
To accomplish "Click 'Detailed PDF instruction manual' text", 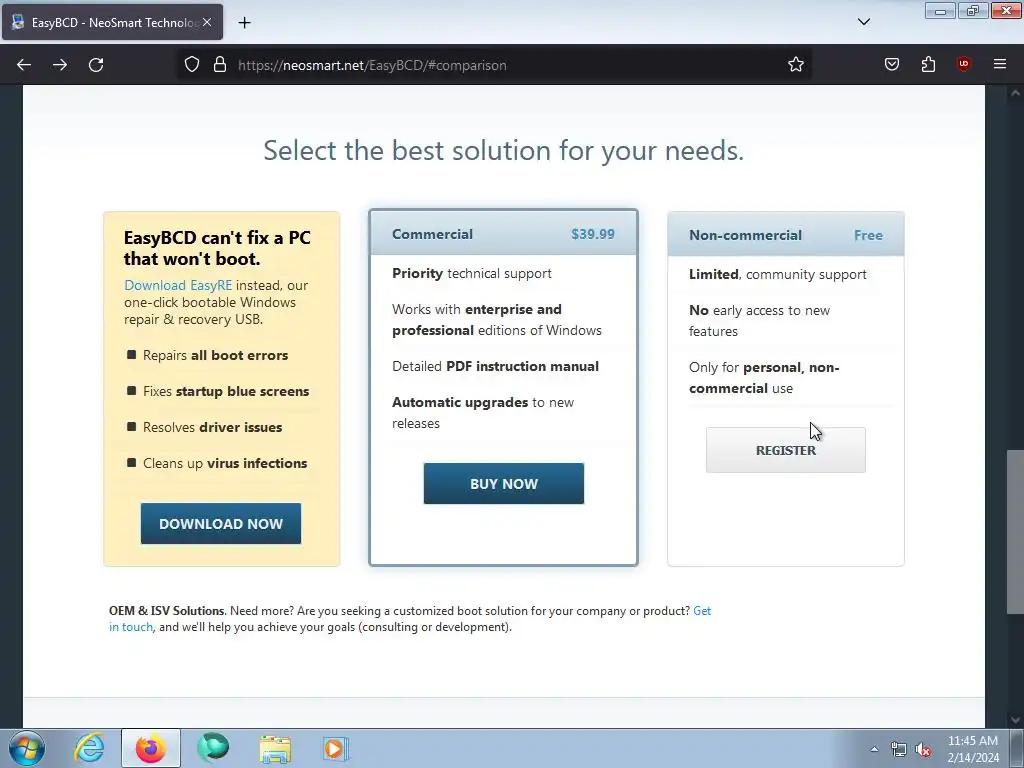I will pos(495,366).
